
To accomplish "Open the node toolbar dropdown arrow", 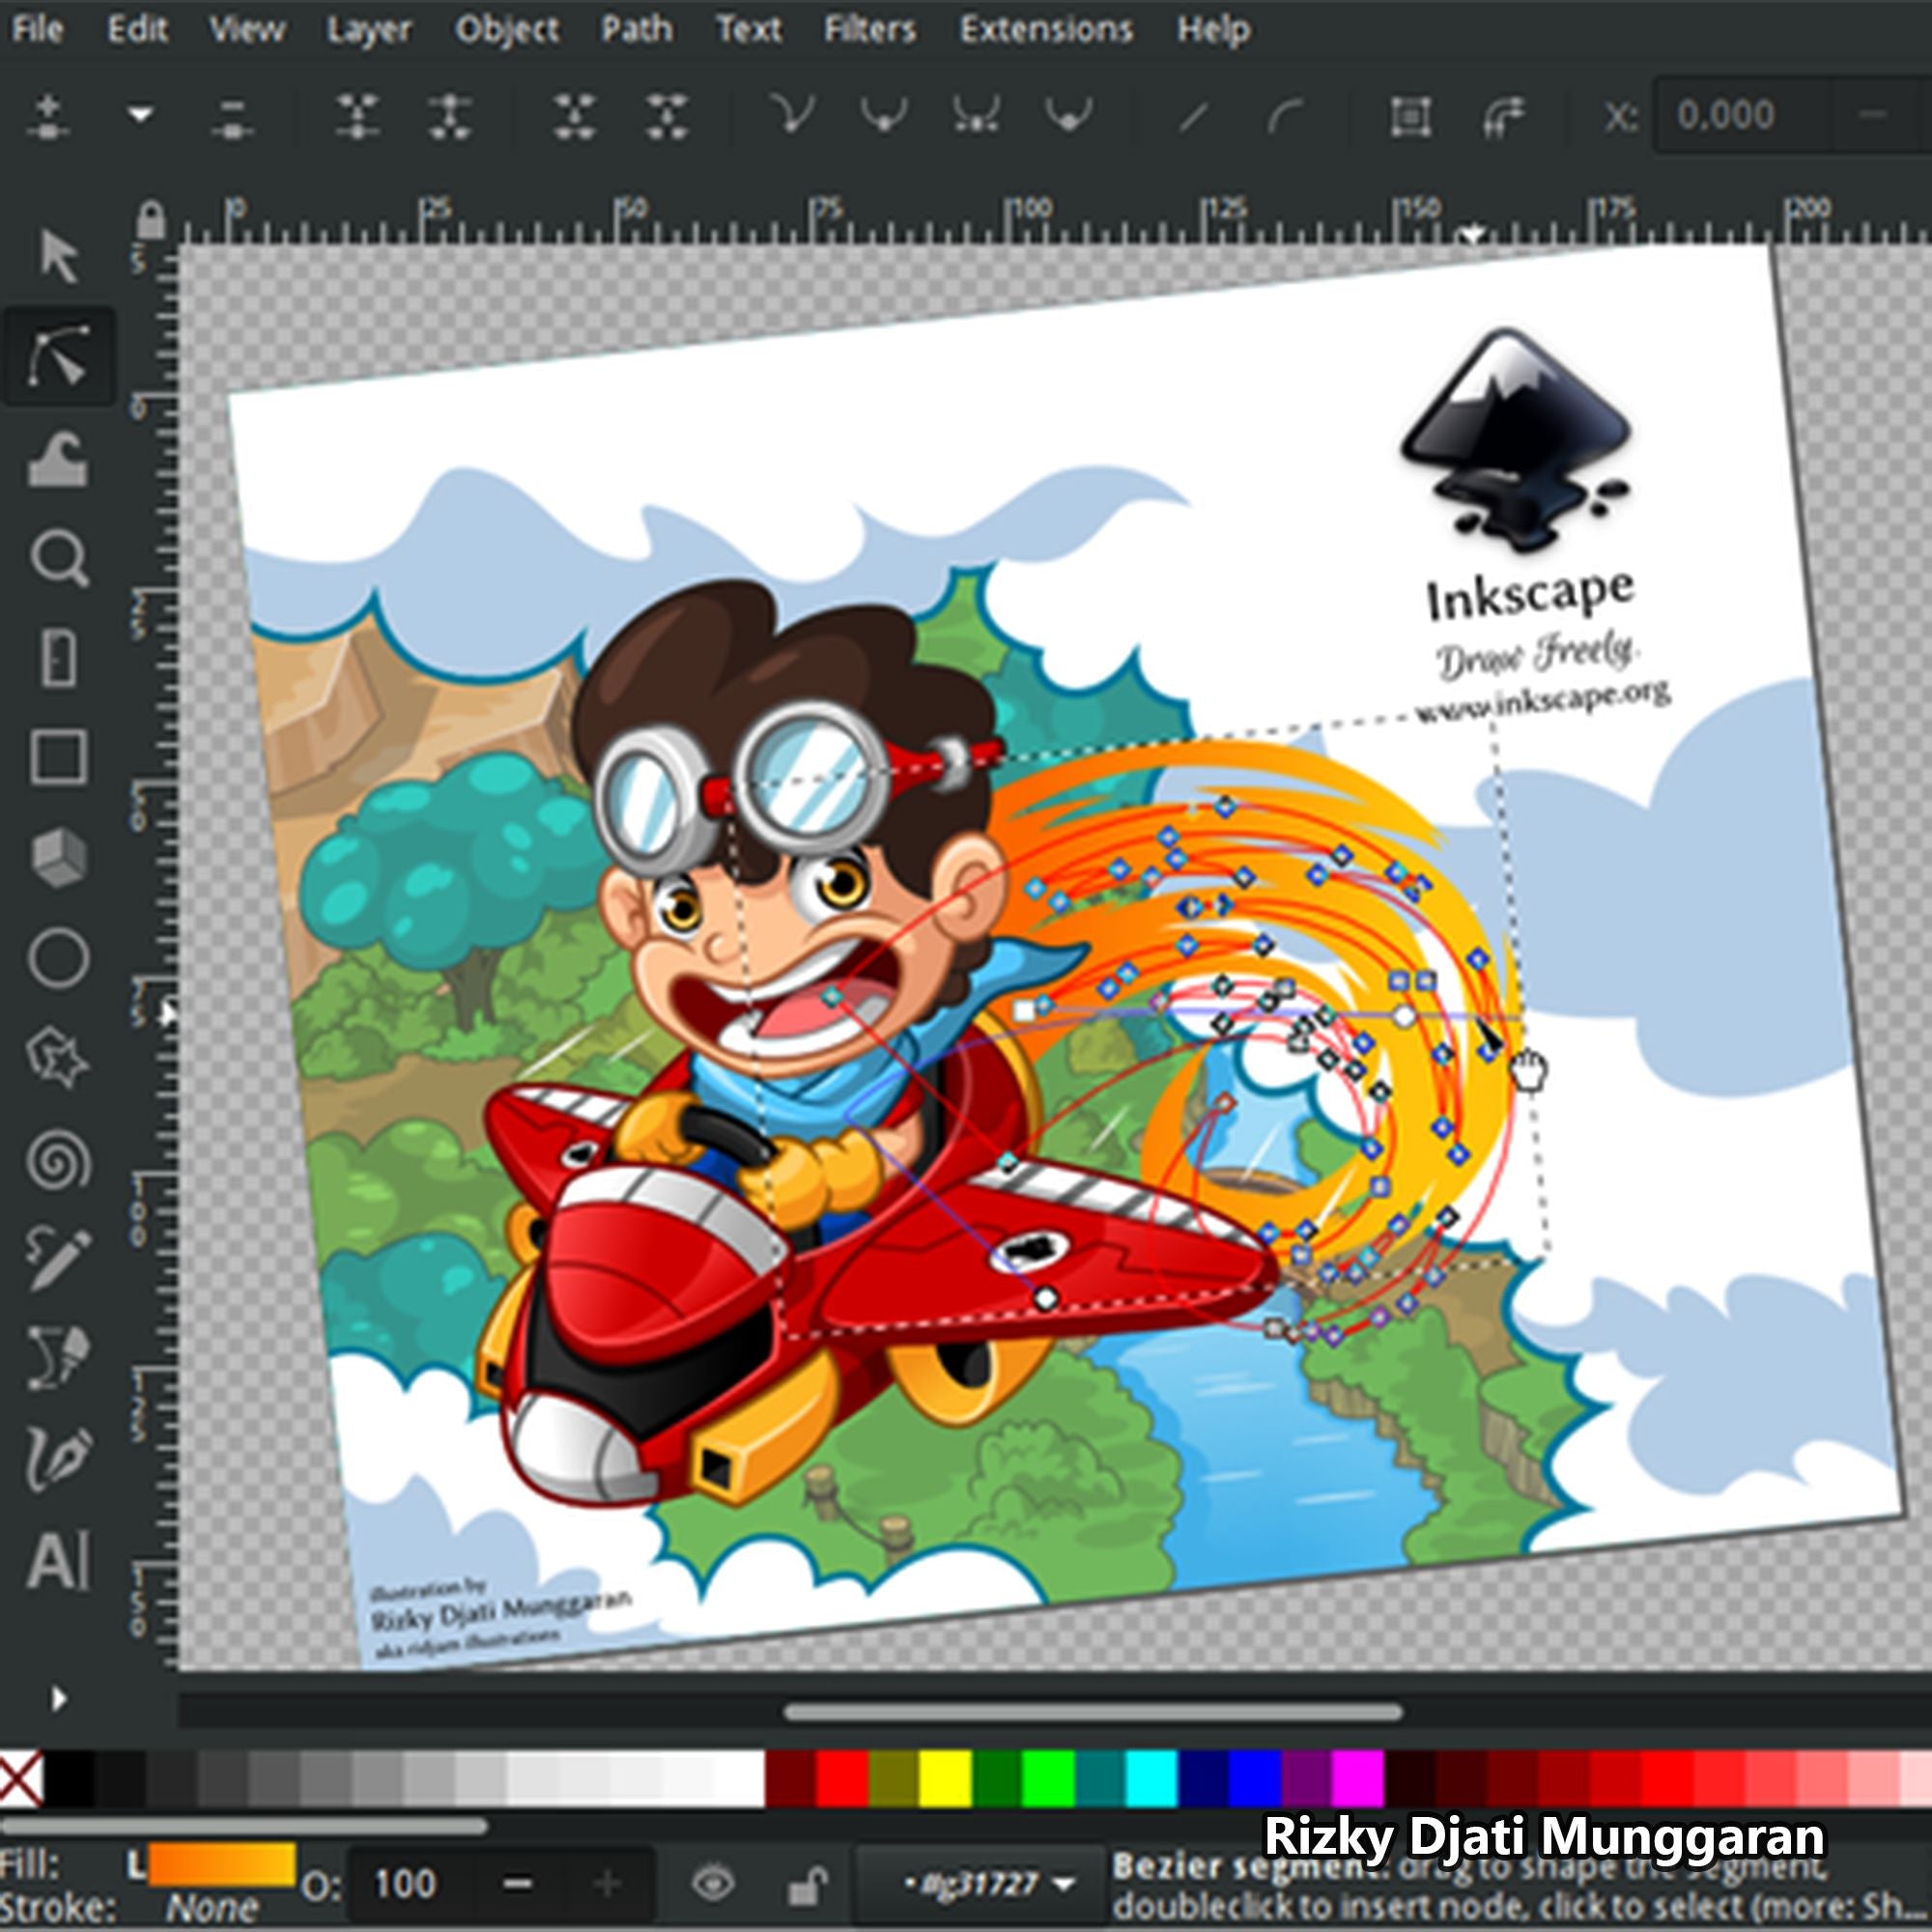I will pyautogui.click(x=141, y=115).
